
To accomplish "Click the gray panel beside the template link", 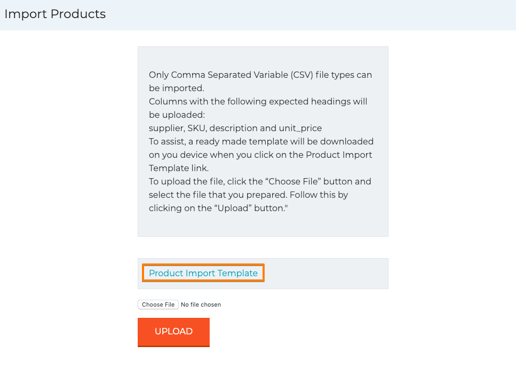I will pyautogui.click(x=326, y=273).
